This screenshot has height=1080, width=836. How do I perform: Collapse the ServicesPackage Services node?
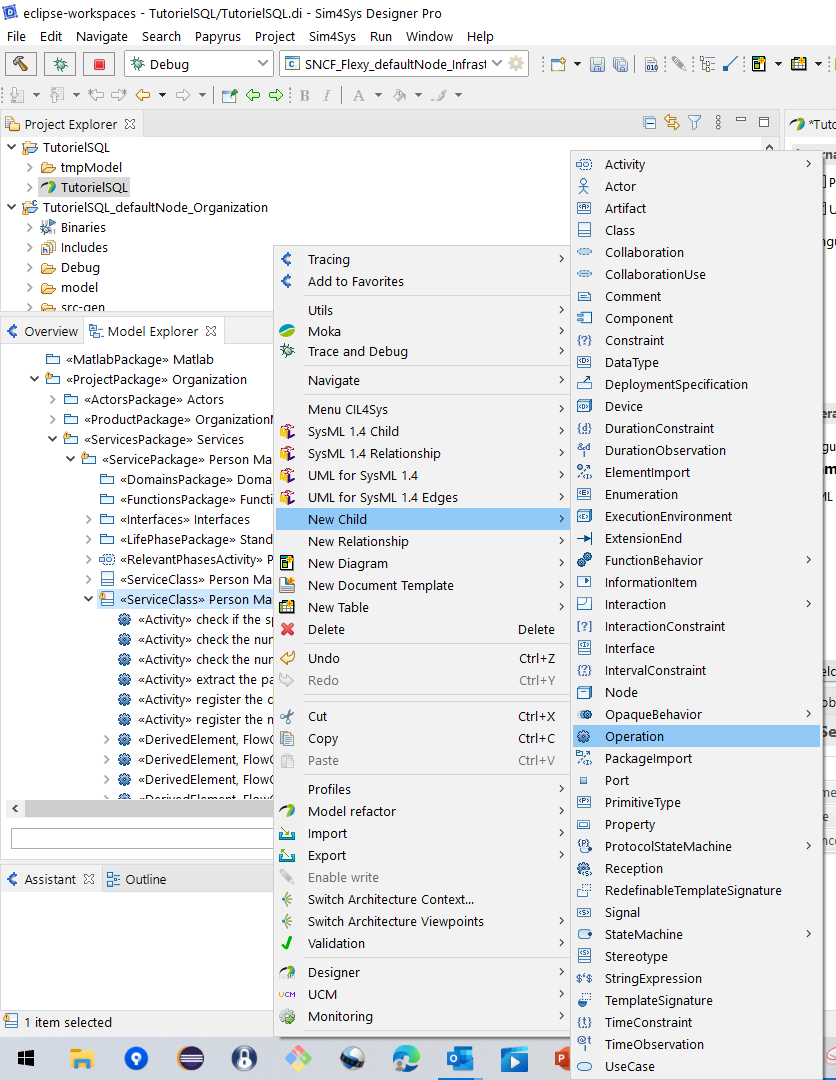tap(52, 439)
